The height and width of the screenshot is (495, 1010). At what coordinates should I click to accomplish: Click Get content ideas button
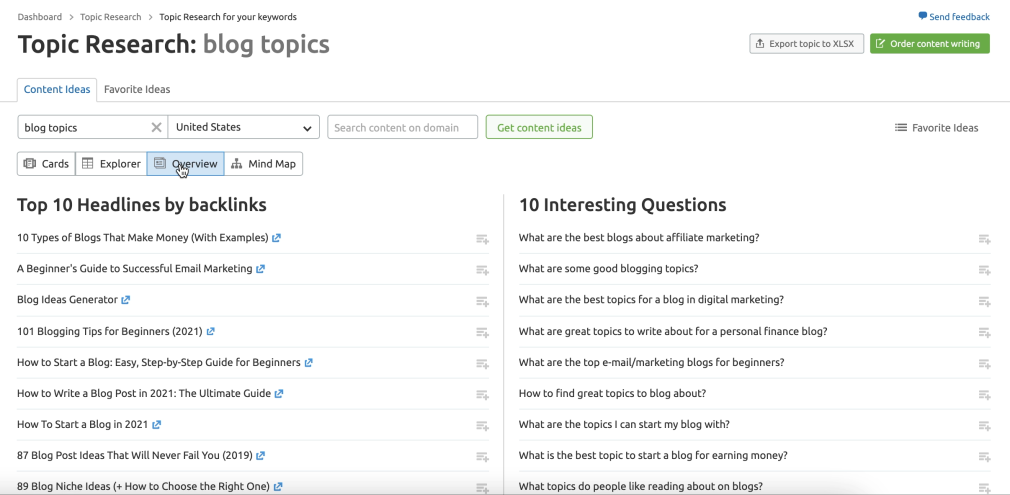tap(539, 127)
